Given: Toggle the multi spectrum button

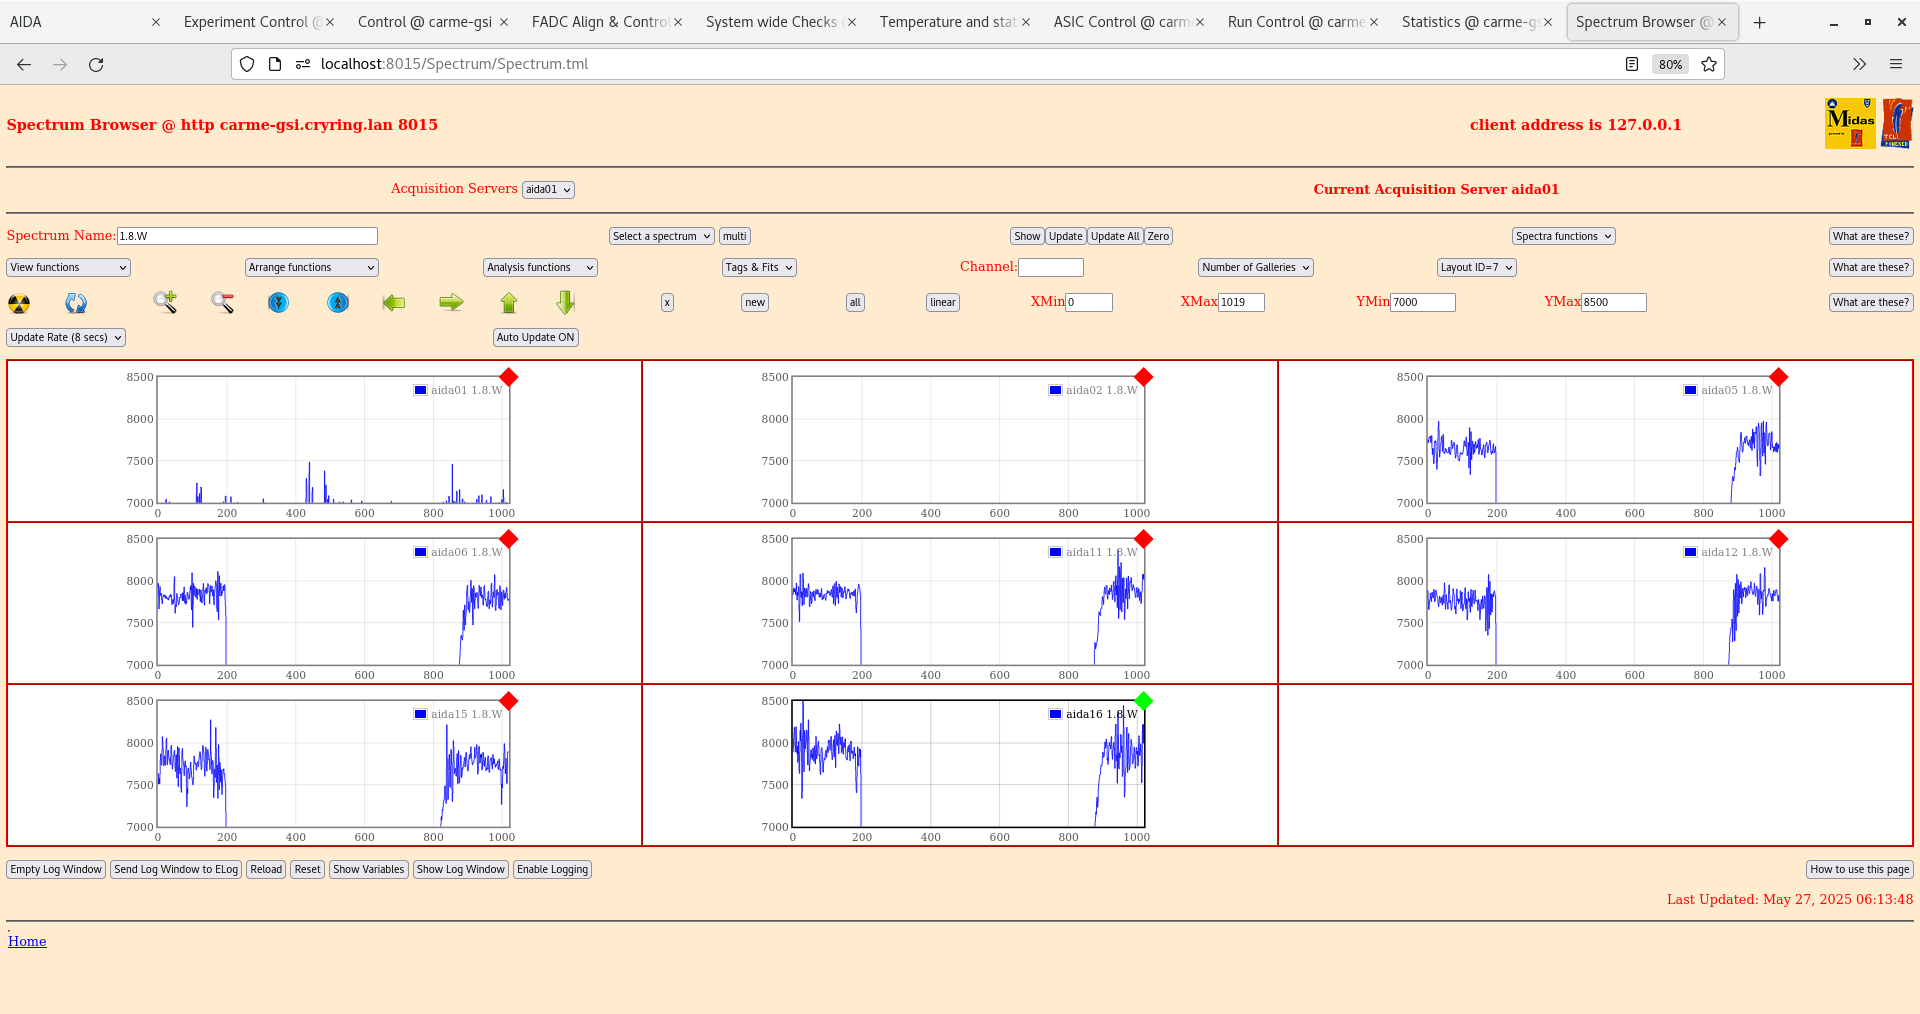Looking at the screenshot, I should (734, 236).
